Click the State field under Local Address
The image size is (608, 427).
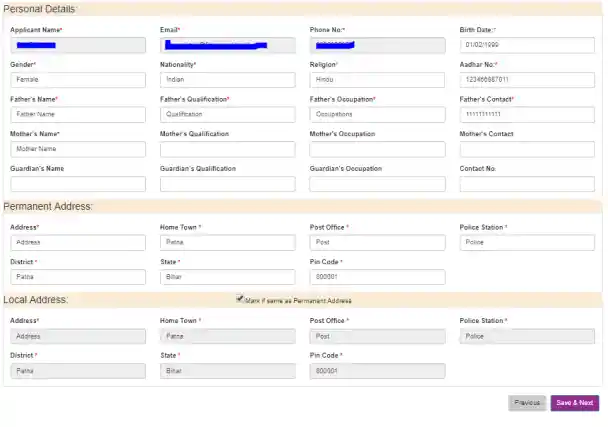pos(227,370)
